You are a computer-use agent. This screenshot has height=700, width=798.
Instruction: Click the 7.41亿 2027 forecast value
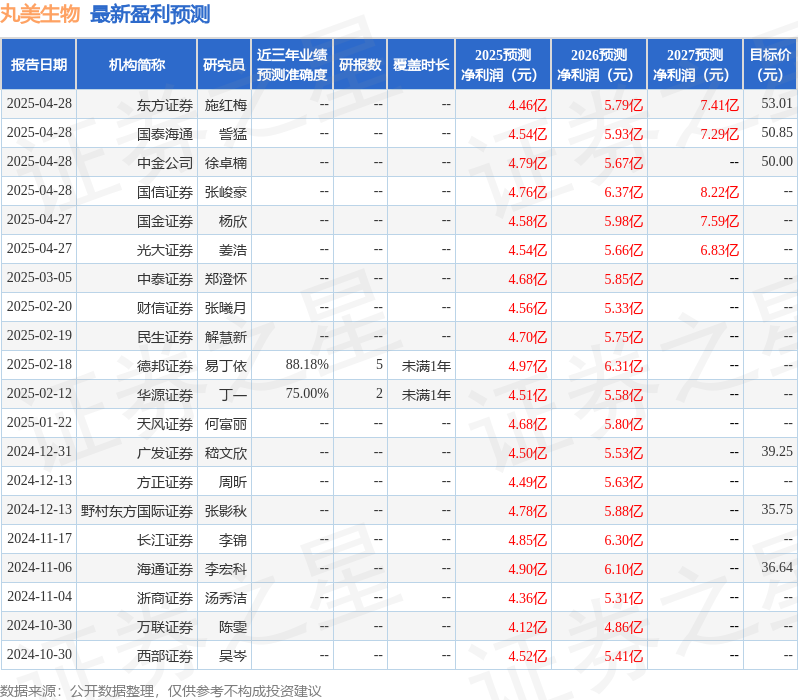(x=719, y=105)
